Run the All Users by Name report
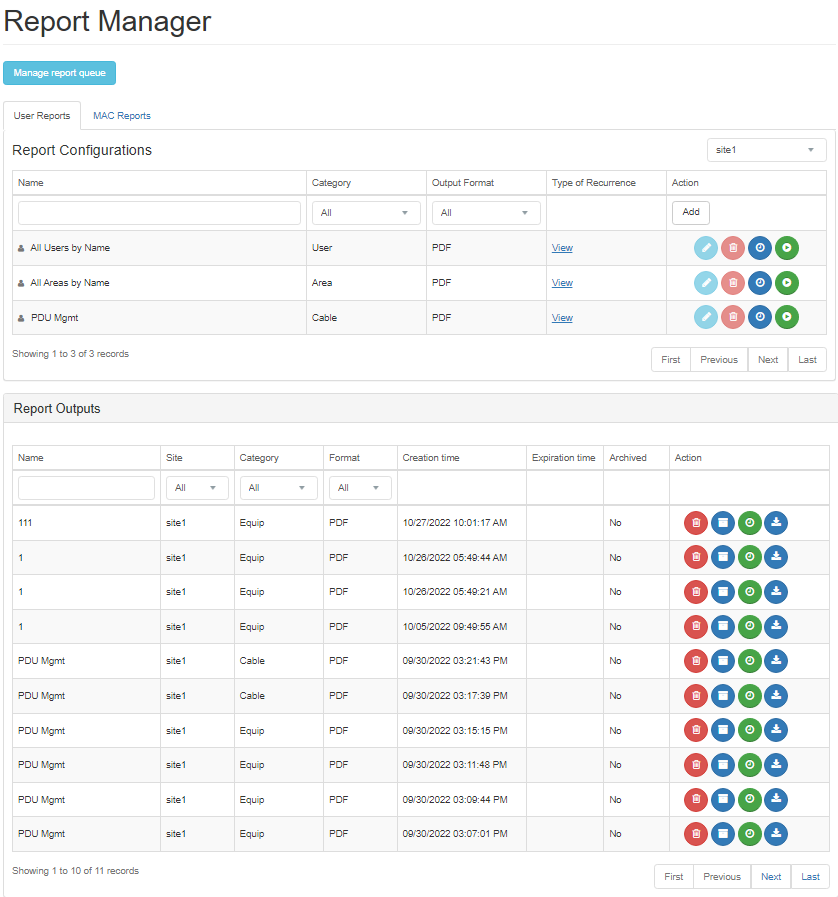The width and height of the screenshot is (838, 897). (x=787, y=248)
